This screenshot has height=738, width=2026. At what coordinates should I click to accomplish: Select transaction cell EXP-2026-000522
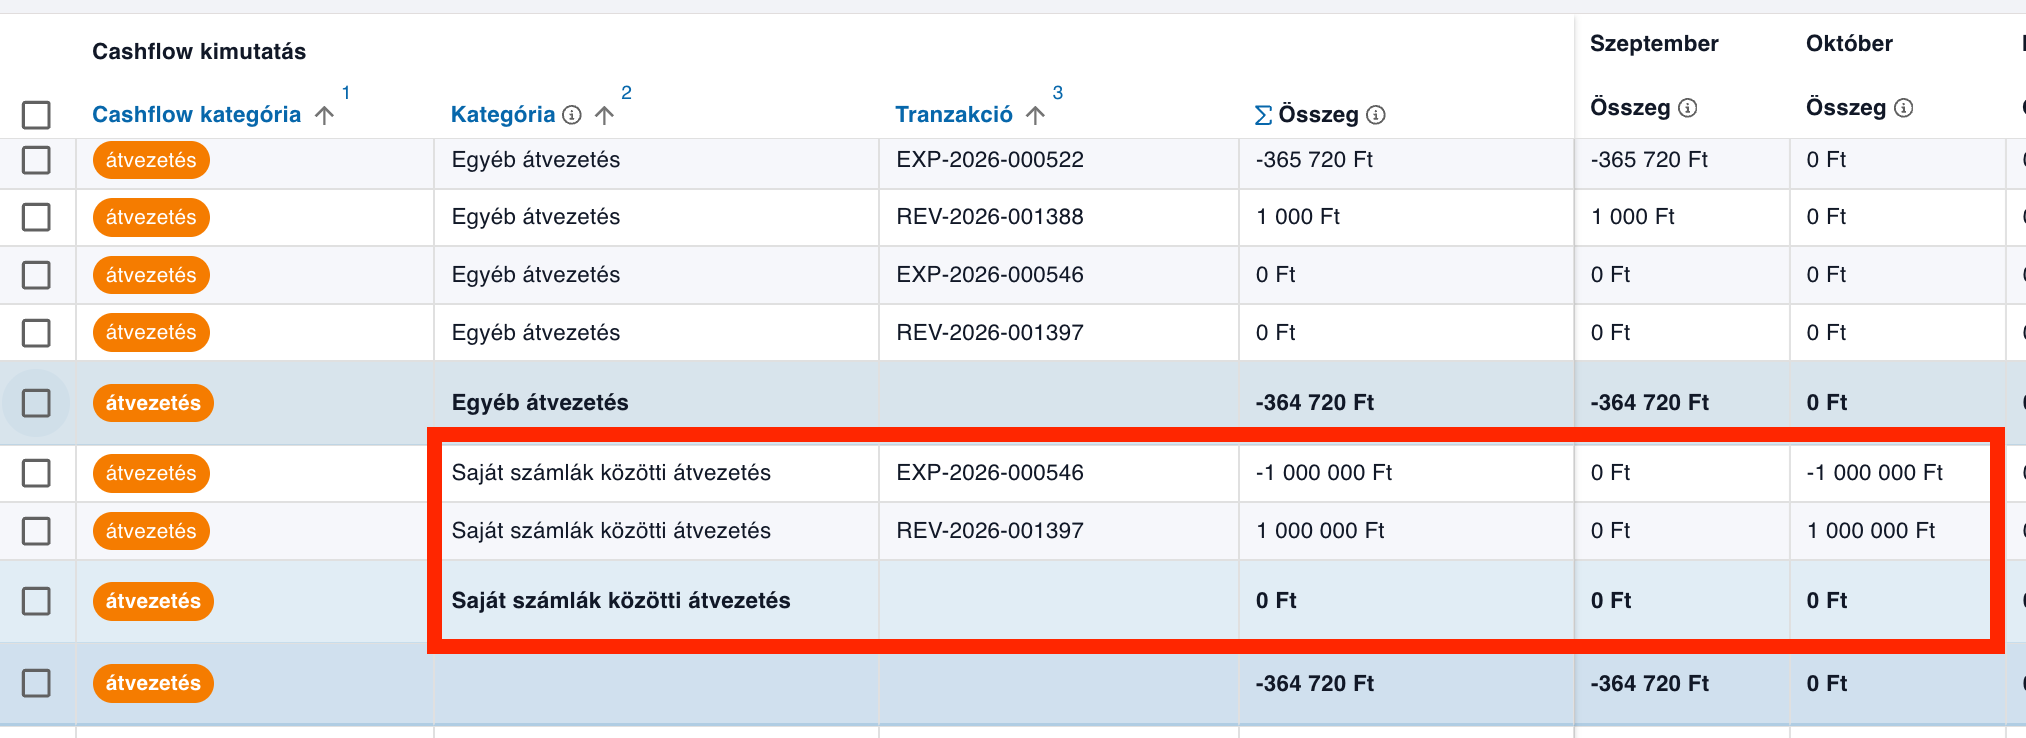[x=990, y=160]
